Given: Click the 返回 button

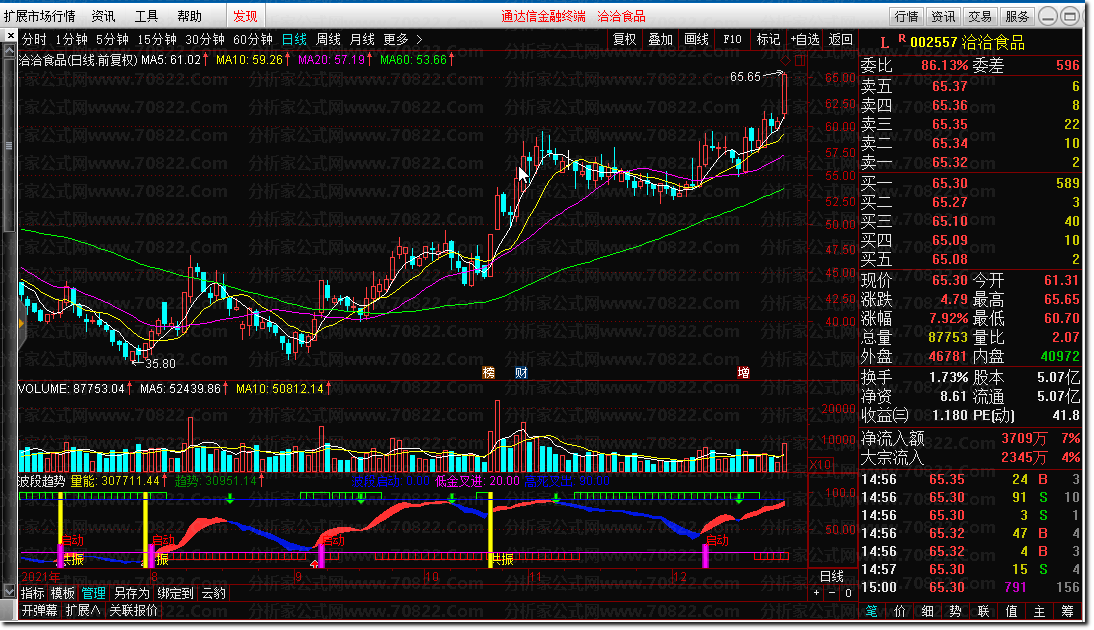Looking at the screenshot, I should click(841, 40).
